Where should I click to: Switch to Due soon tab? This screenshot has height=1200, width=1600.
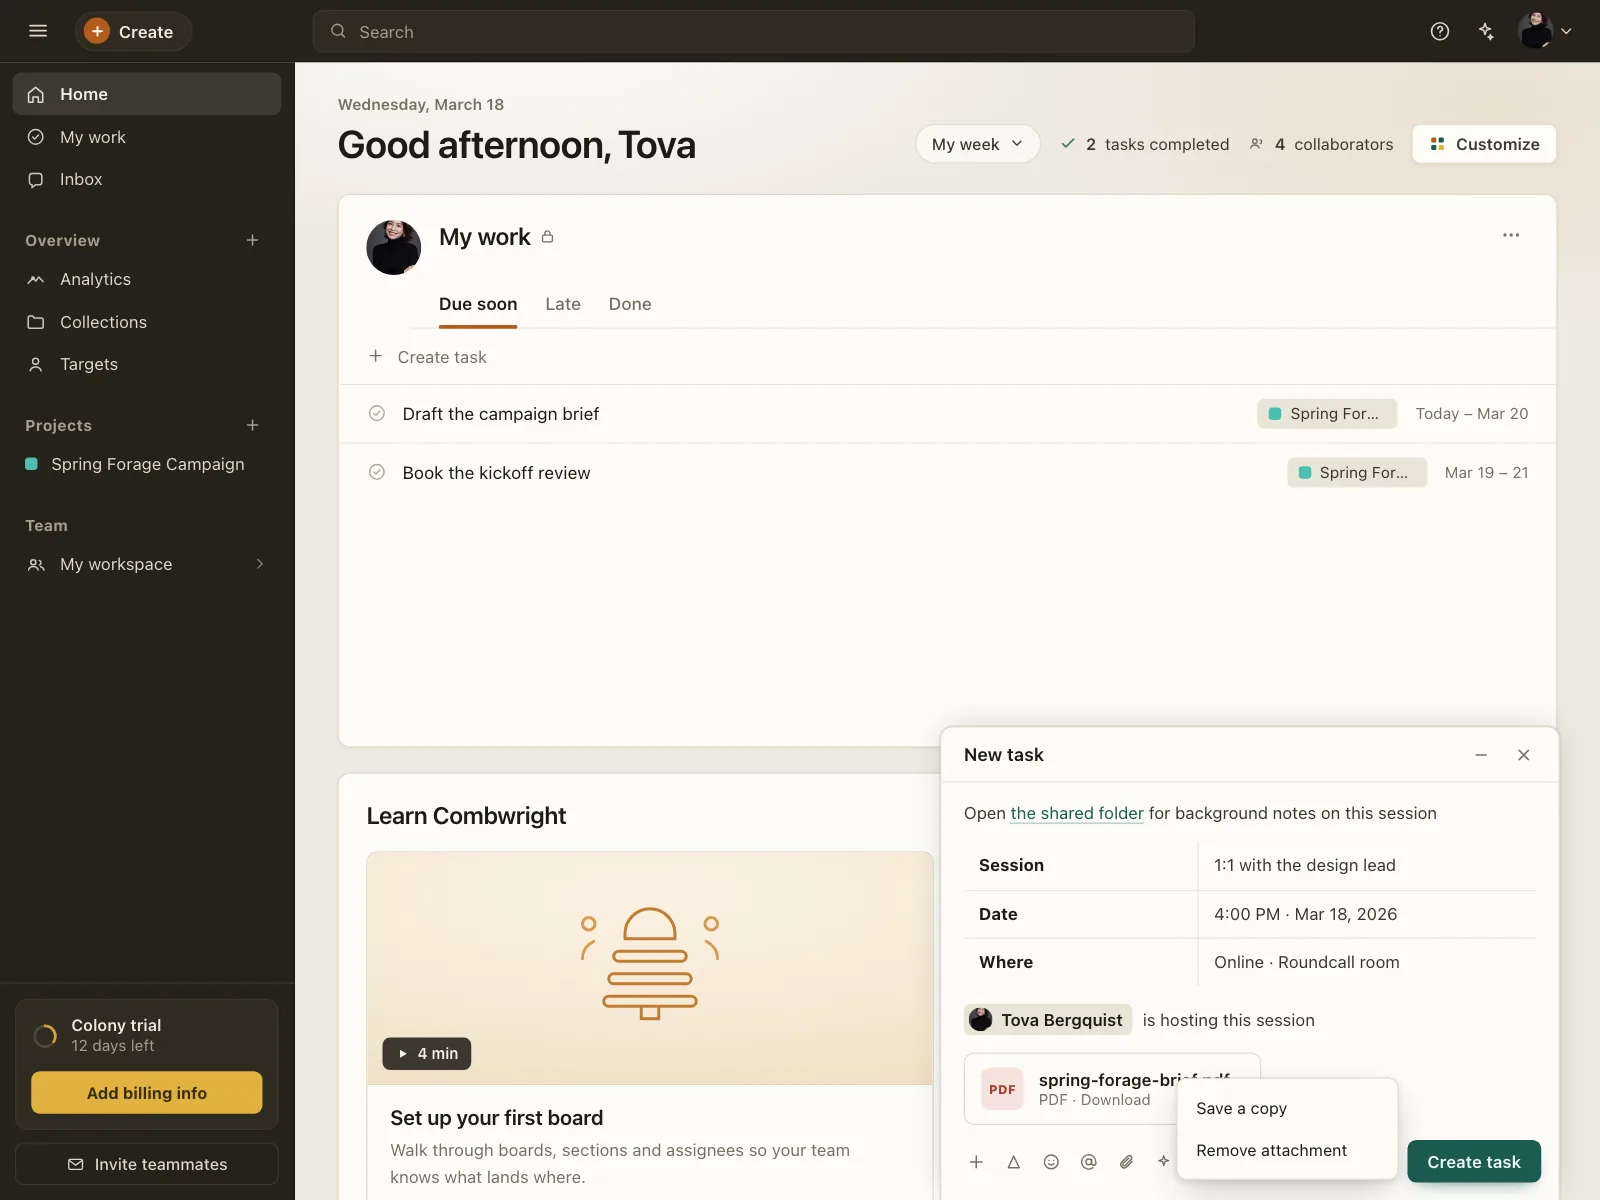coord(478,304)
